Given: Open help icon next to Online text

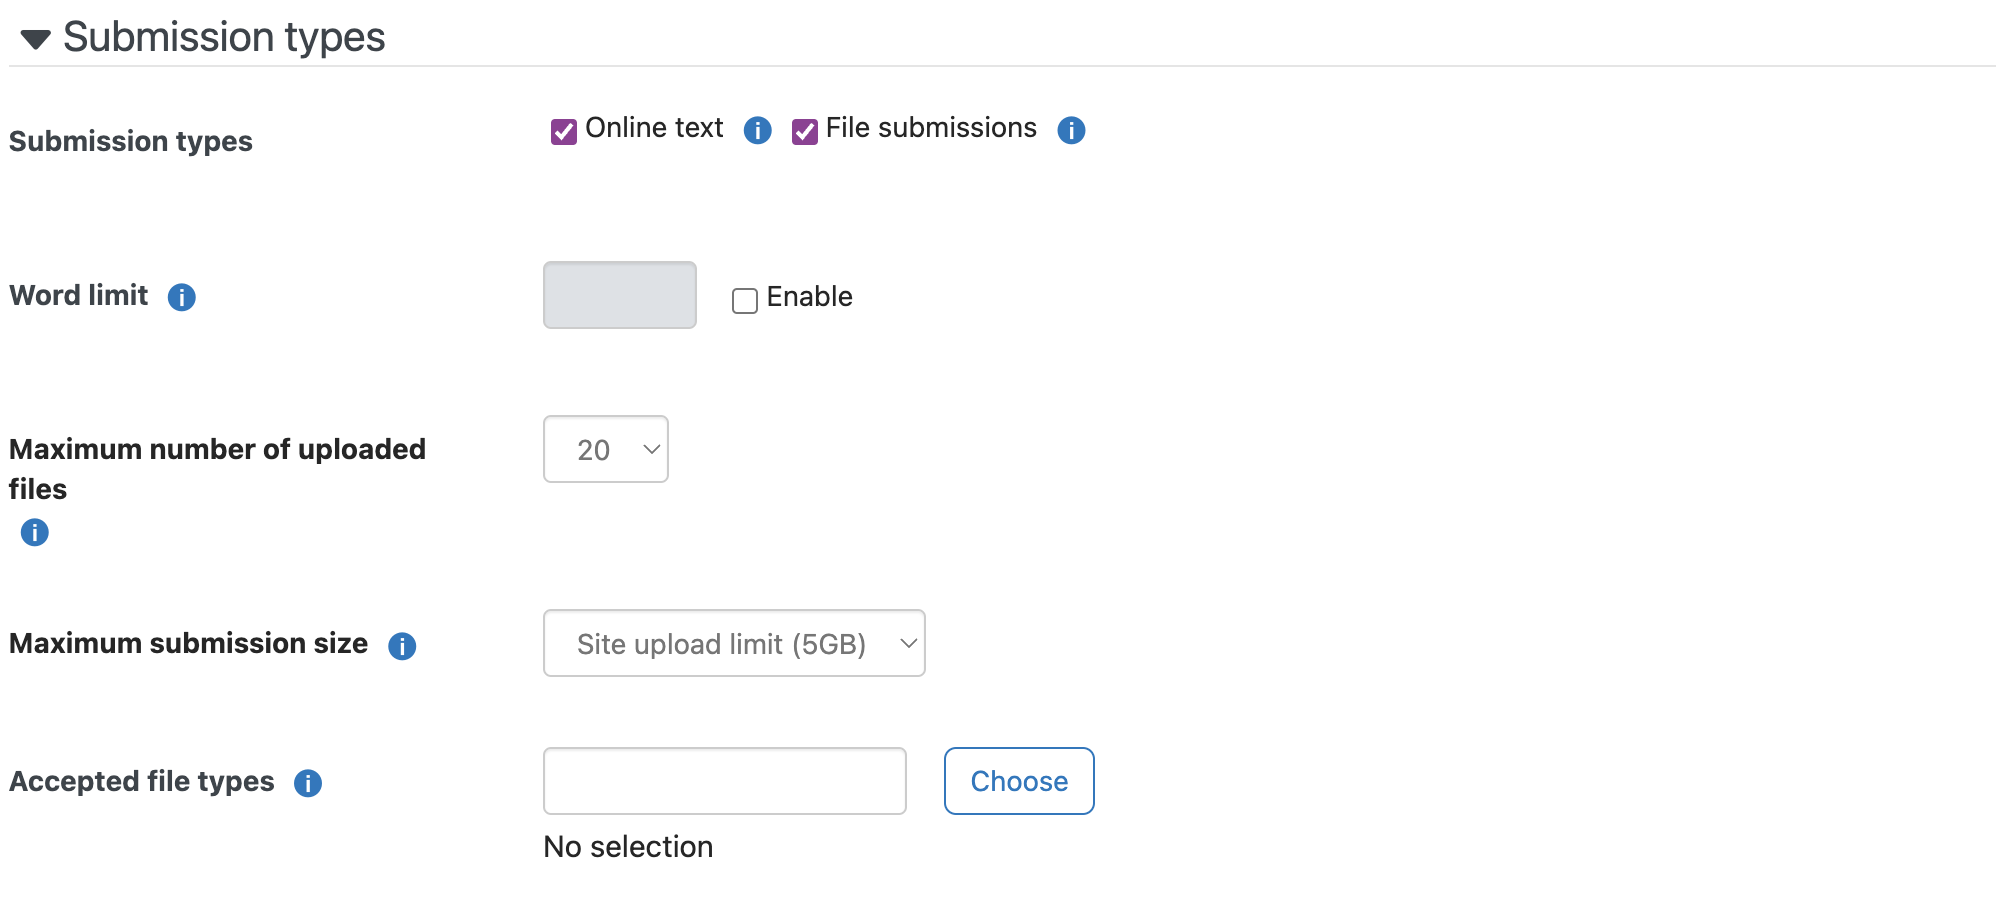Looking at the screenshot, I should (757, 130).
